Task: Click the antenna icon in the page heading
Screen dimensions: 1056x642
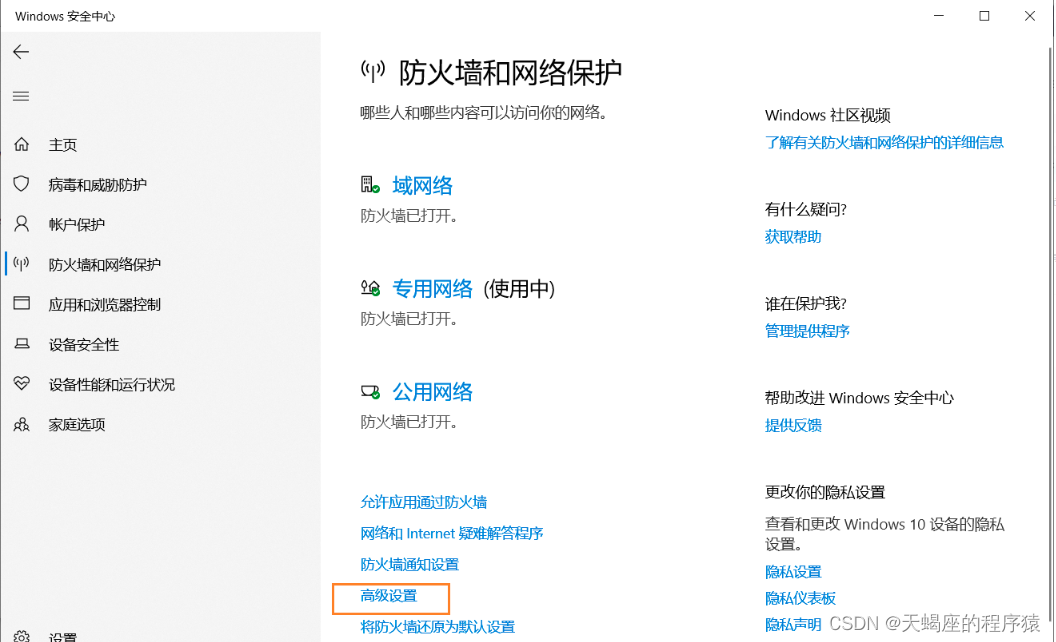Action: point(372,71)
